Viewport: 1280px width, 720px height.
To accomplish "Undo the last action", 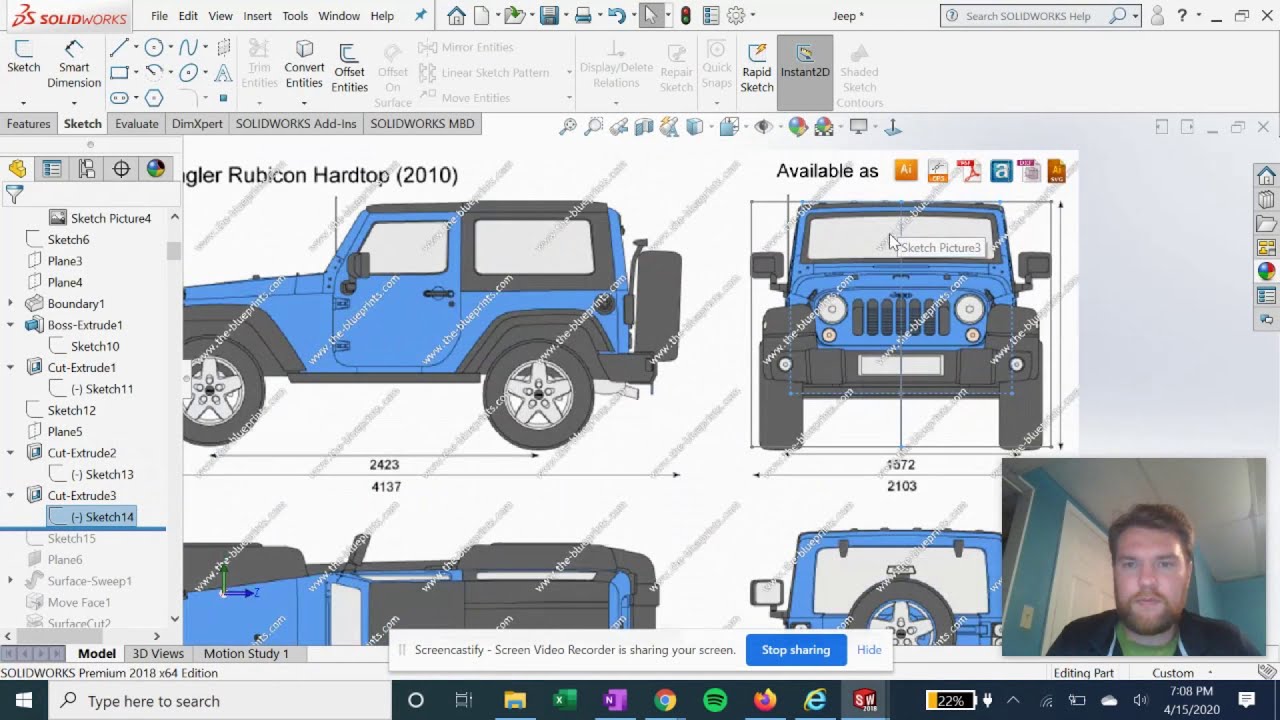I will pos(616,16).
